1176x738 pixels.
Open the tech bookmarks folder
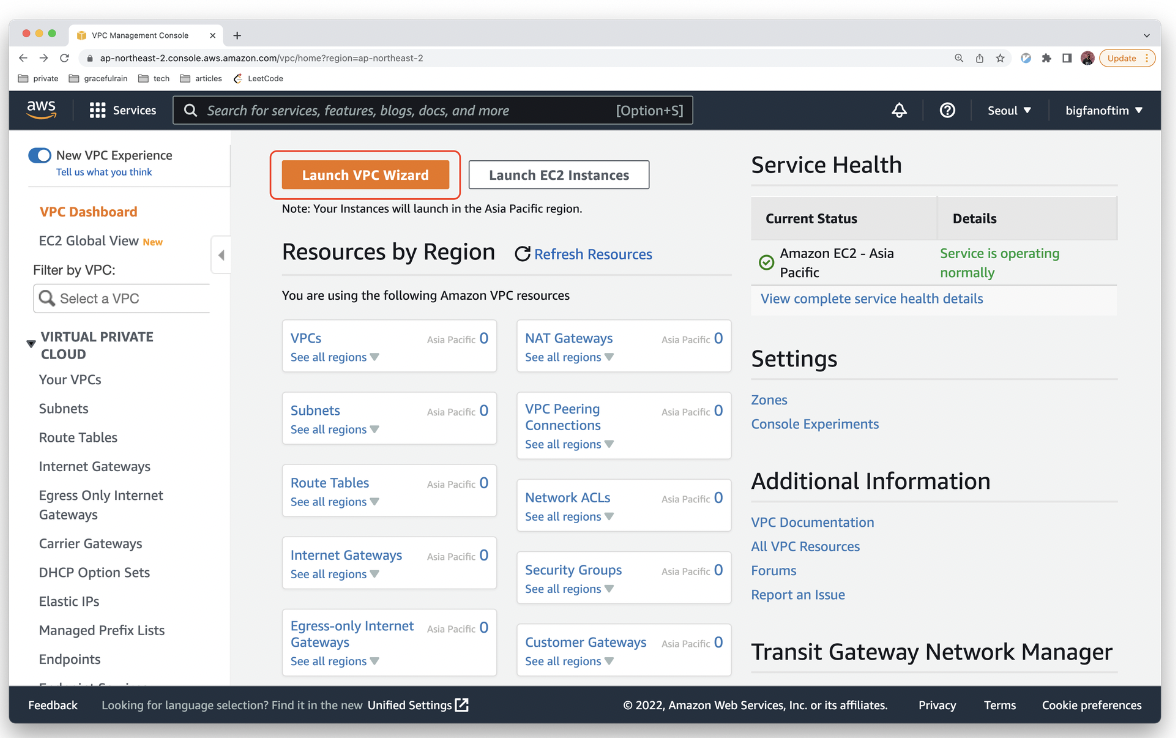click(154, 78)
